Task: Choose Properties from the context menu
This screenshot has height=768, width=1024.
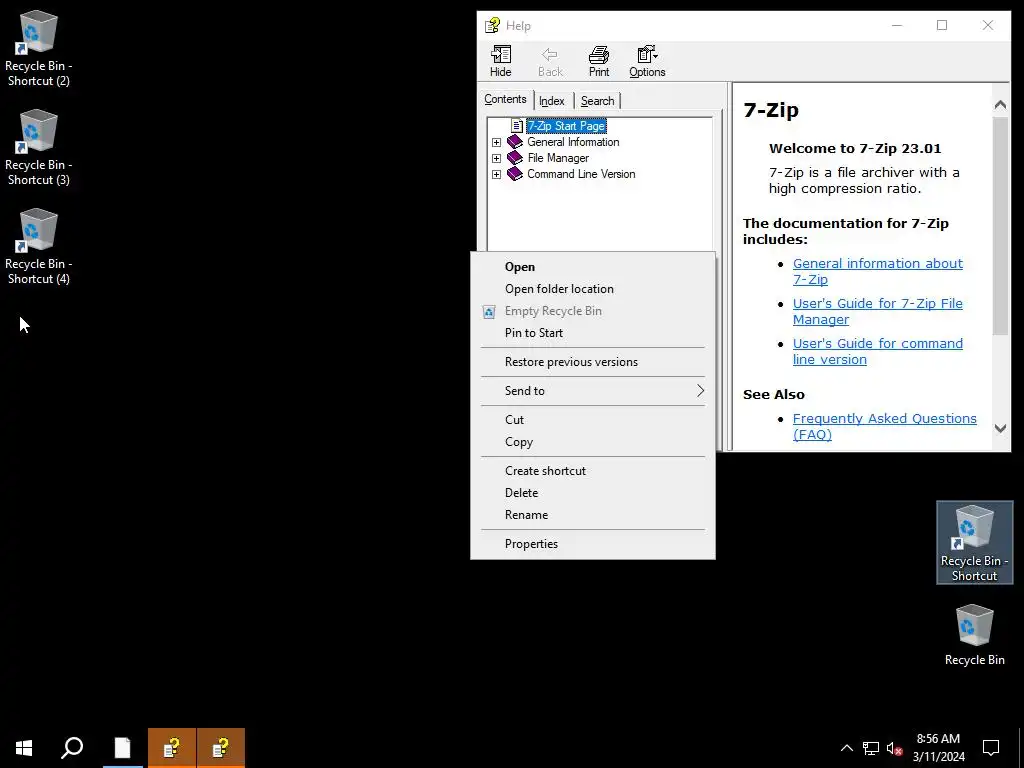Action: [x=592, y=543]
